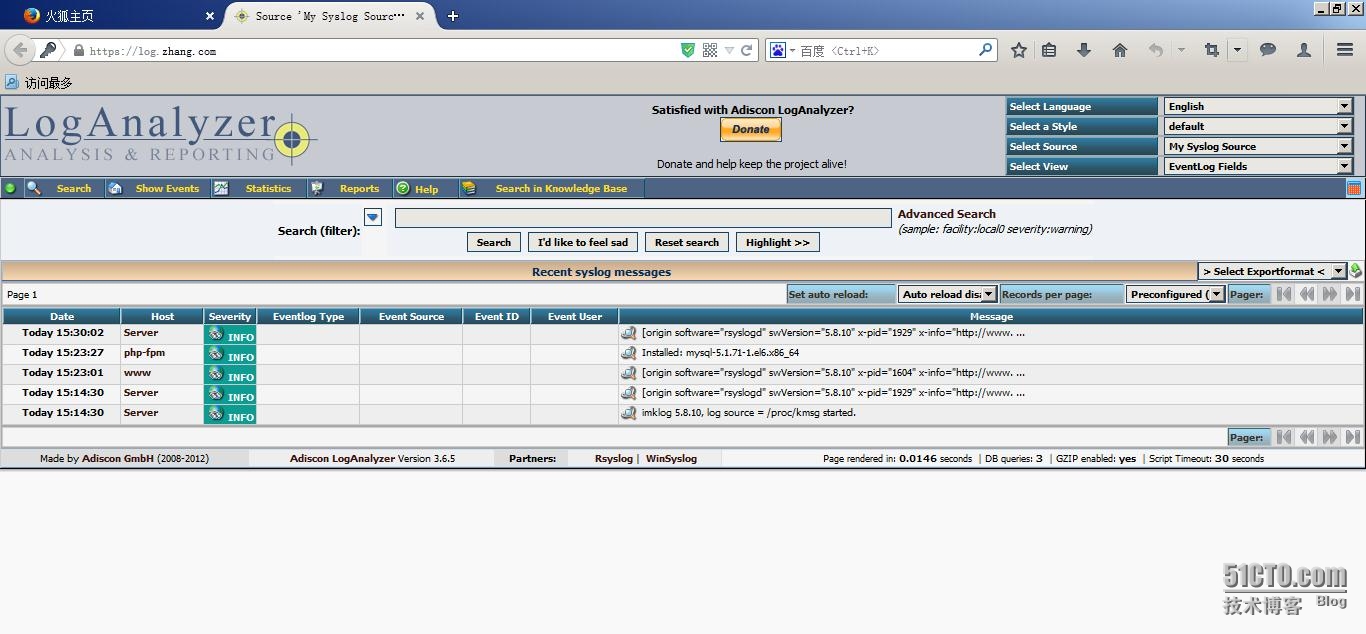Click the green shield icon in the address bar
This screenshot has width=1366, height=634.
pyautogui.click(x=687, y=50)
